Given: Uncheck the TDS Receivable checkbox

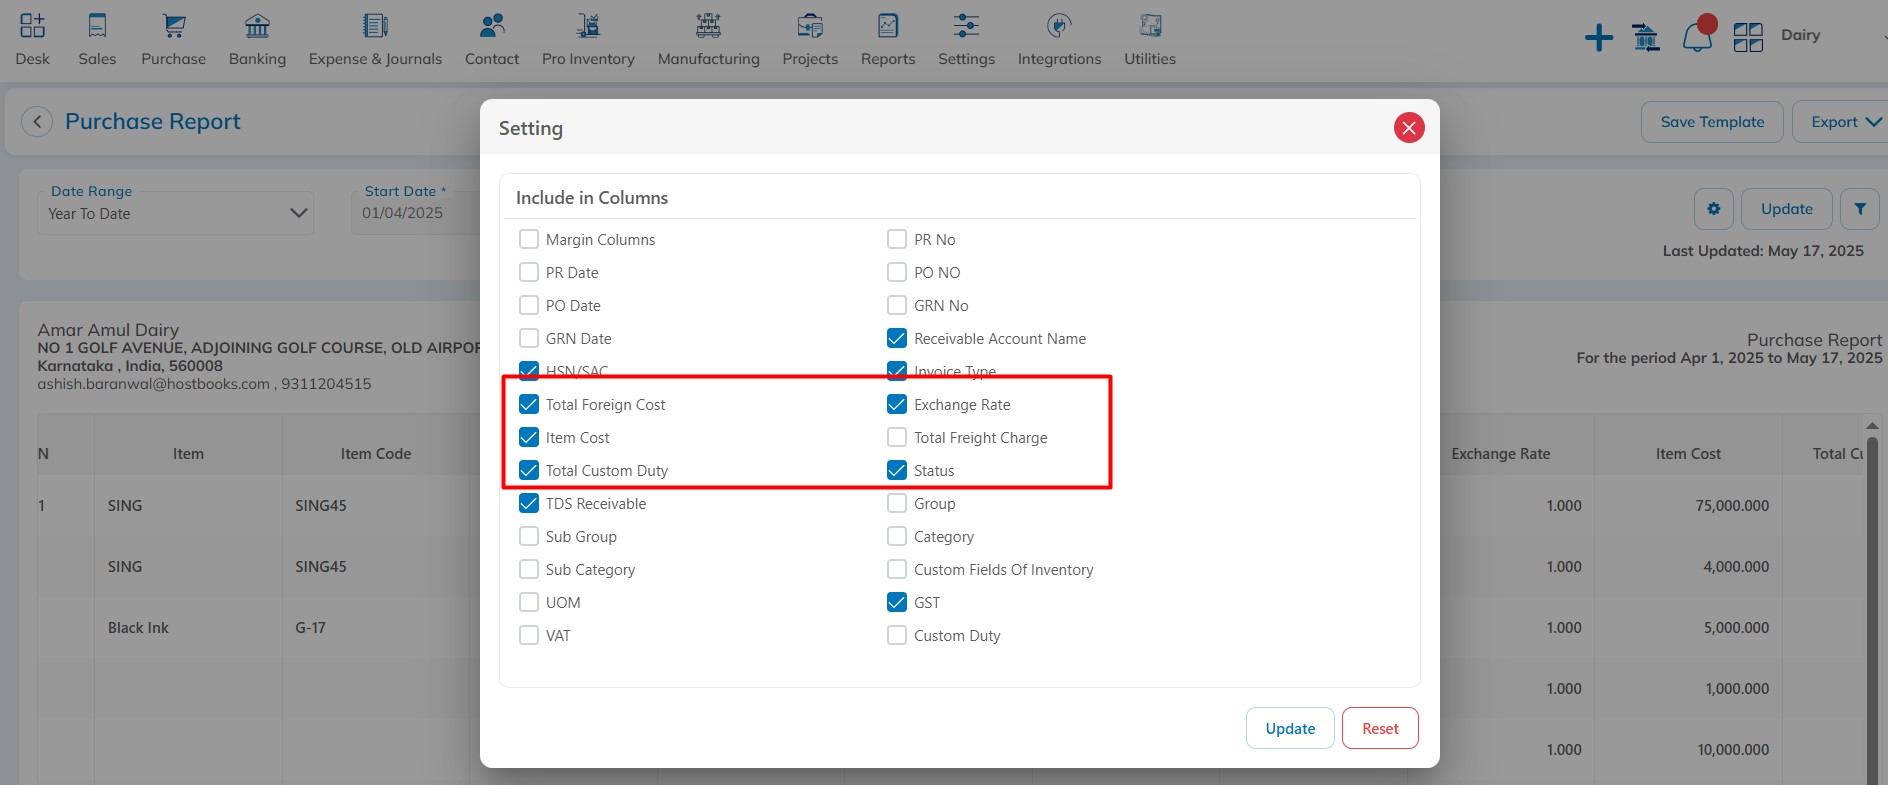Looking at the screenshot, I should [x=529, y=503].
